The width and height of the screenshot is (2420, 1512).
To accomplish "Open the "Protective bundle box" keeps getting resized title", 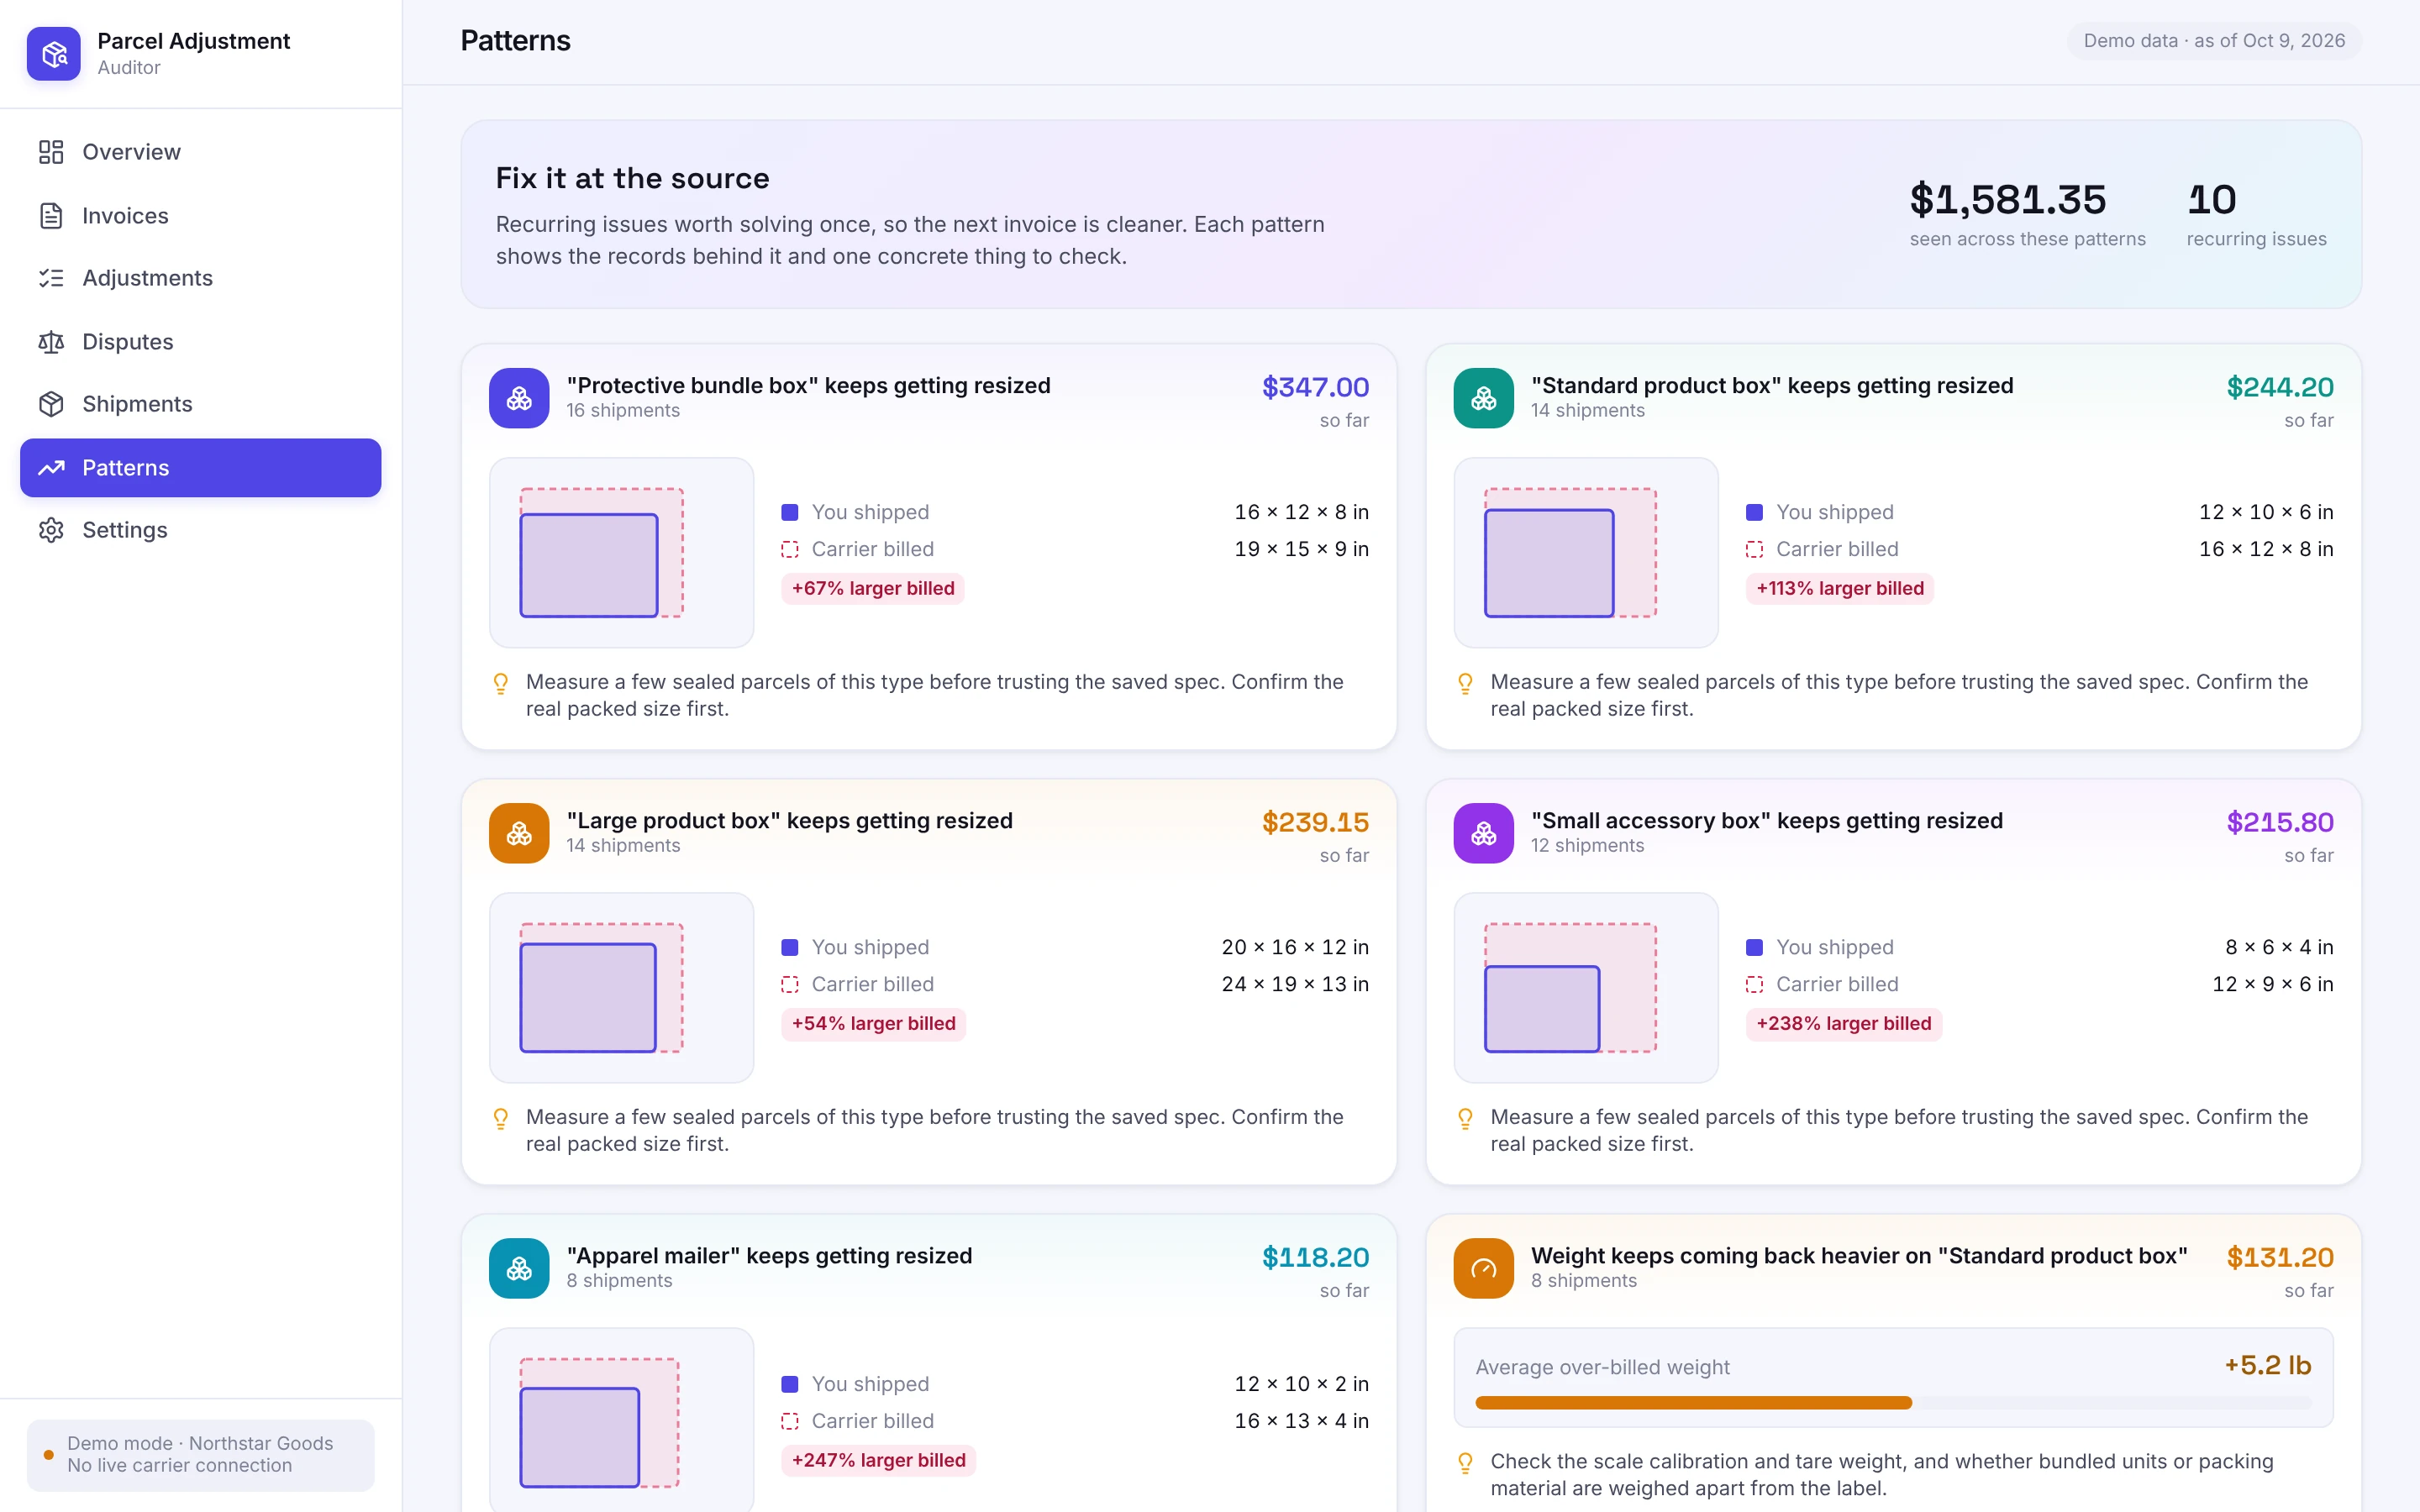I will 808,386.
